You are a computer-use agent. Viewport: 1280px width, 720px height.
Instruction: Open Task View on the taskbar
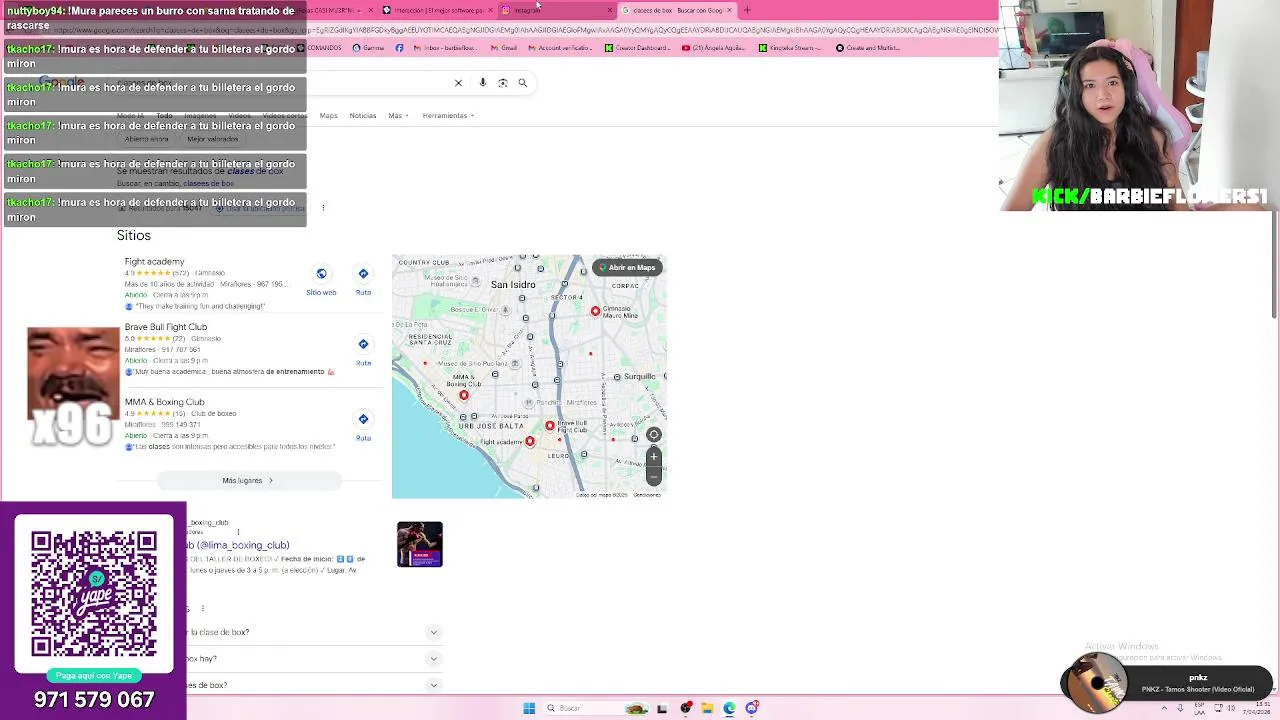[x=661, y=708]
